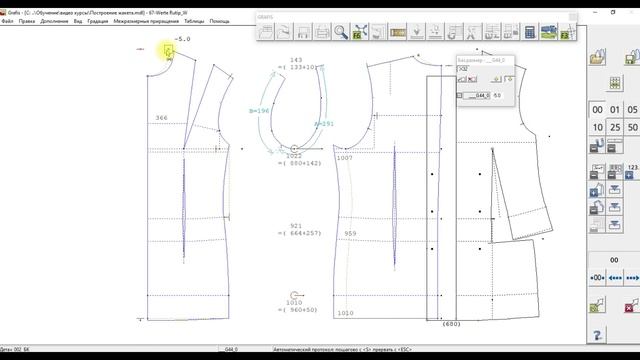The image size is (640, 360).
Task: Click the (680) label below front pattern
Action: (451, 324)
